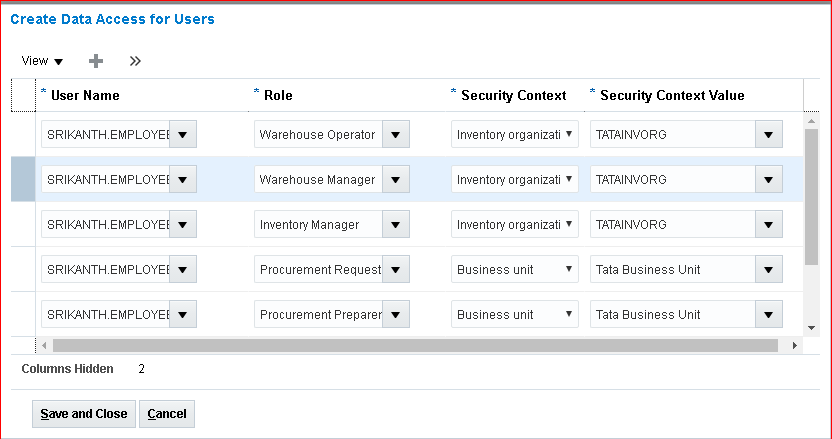
Task: Open Security Context Value dropdown in first row
Action: (x=768, y=134)
